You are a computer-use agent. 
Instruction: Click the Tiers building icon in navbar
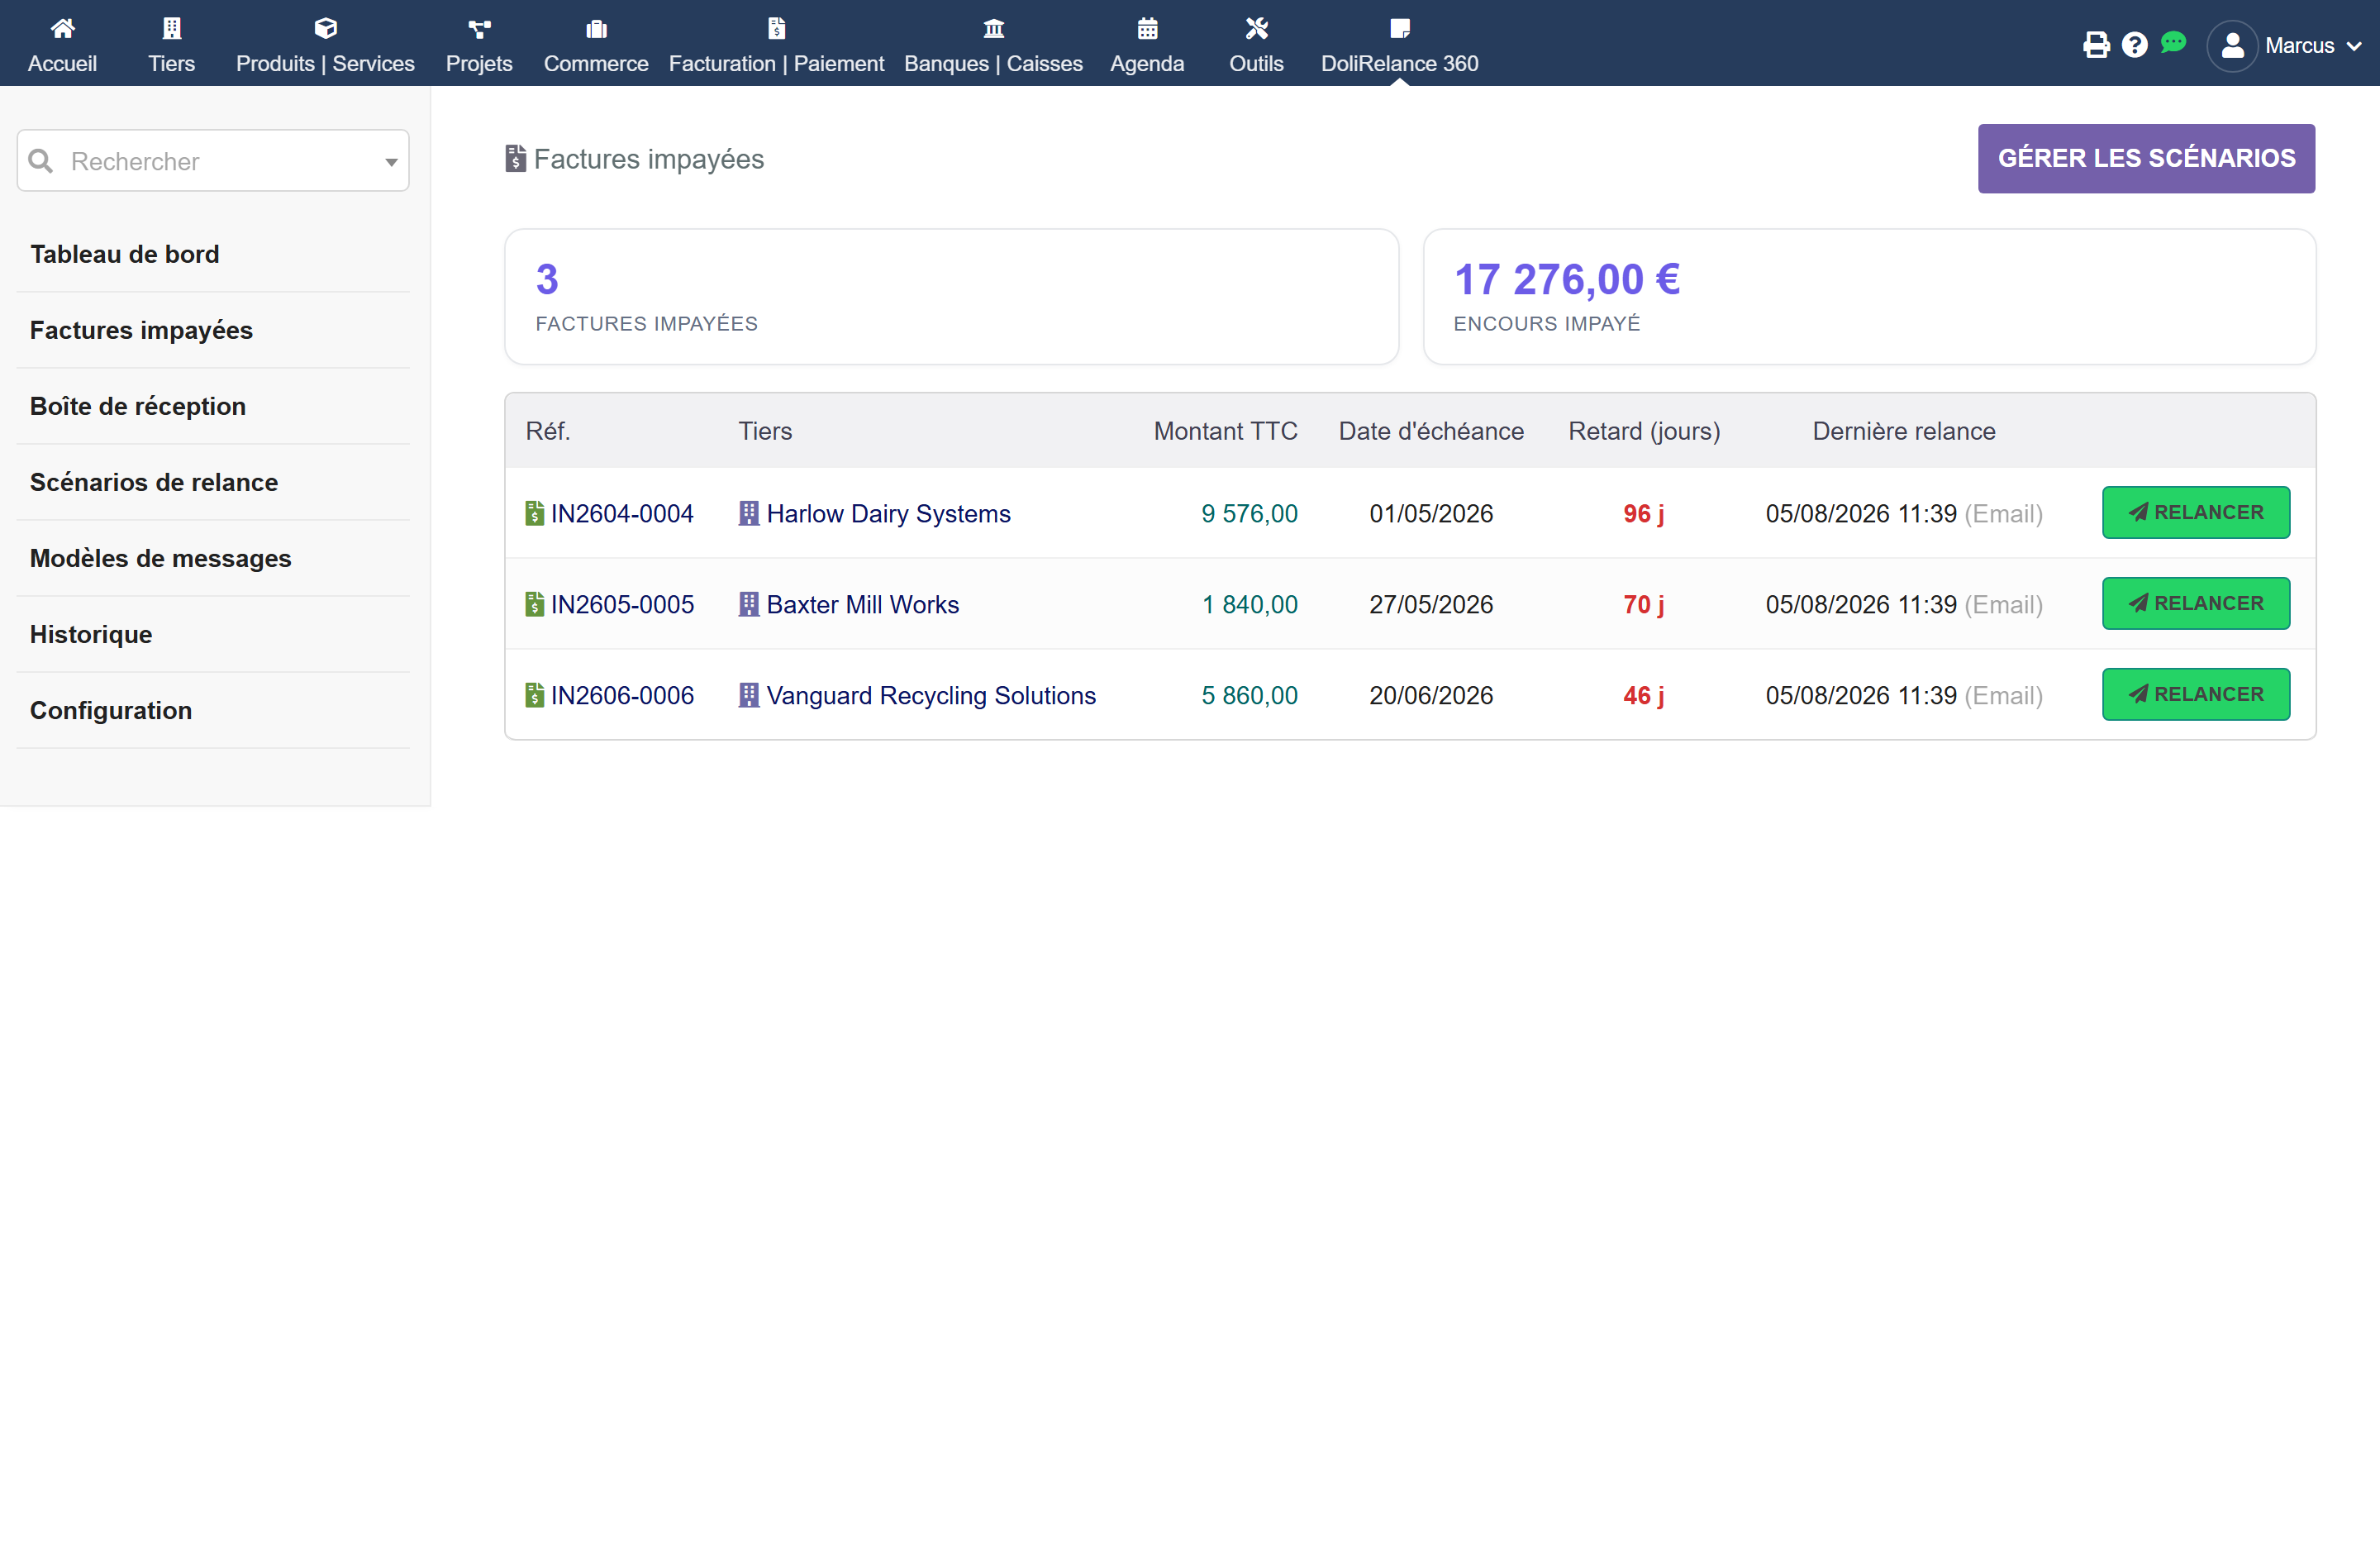171,28
